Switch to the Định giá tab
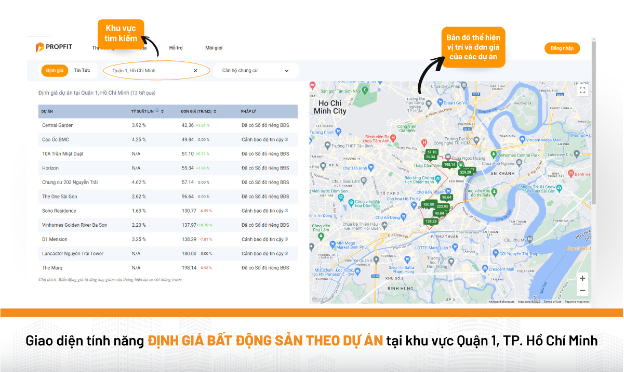The image size is (624, 372). click(55, 70)
